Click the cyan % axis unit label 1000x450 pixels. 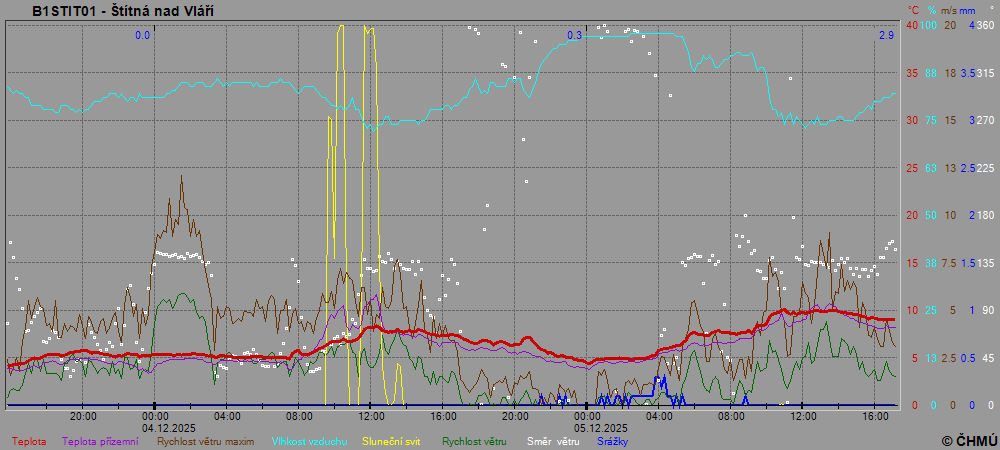930,10
